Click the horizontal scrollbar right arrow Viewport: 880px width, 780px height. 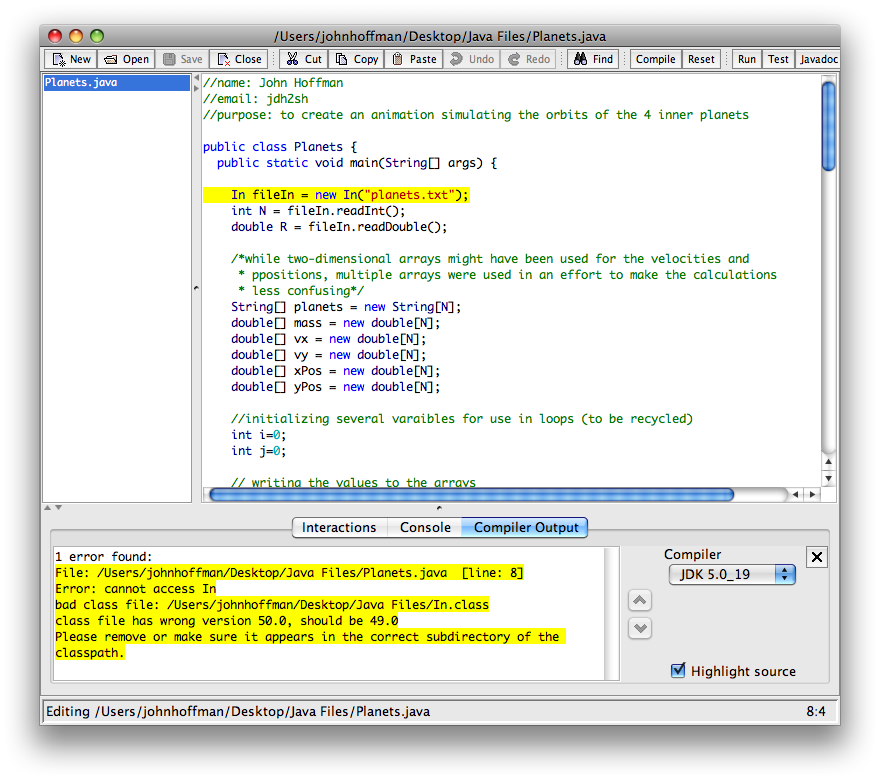tap(813, 494)
